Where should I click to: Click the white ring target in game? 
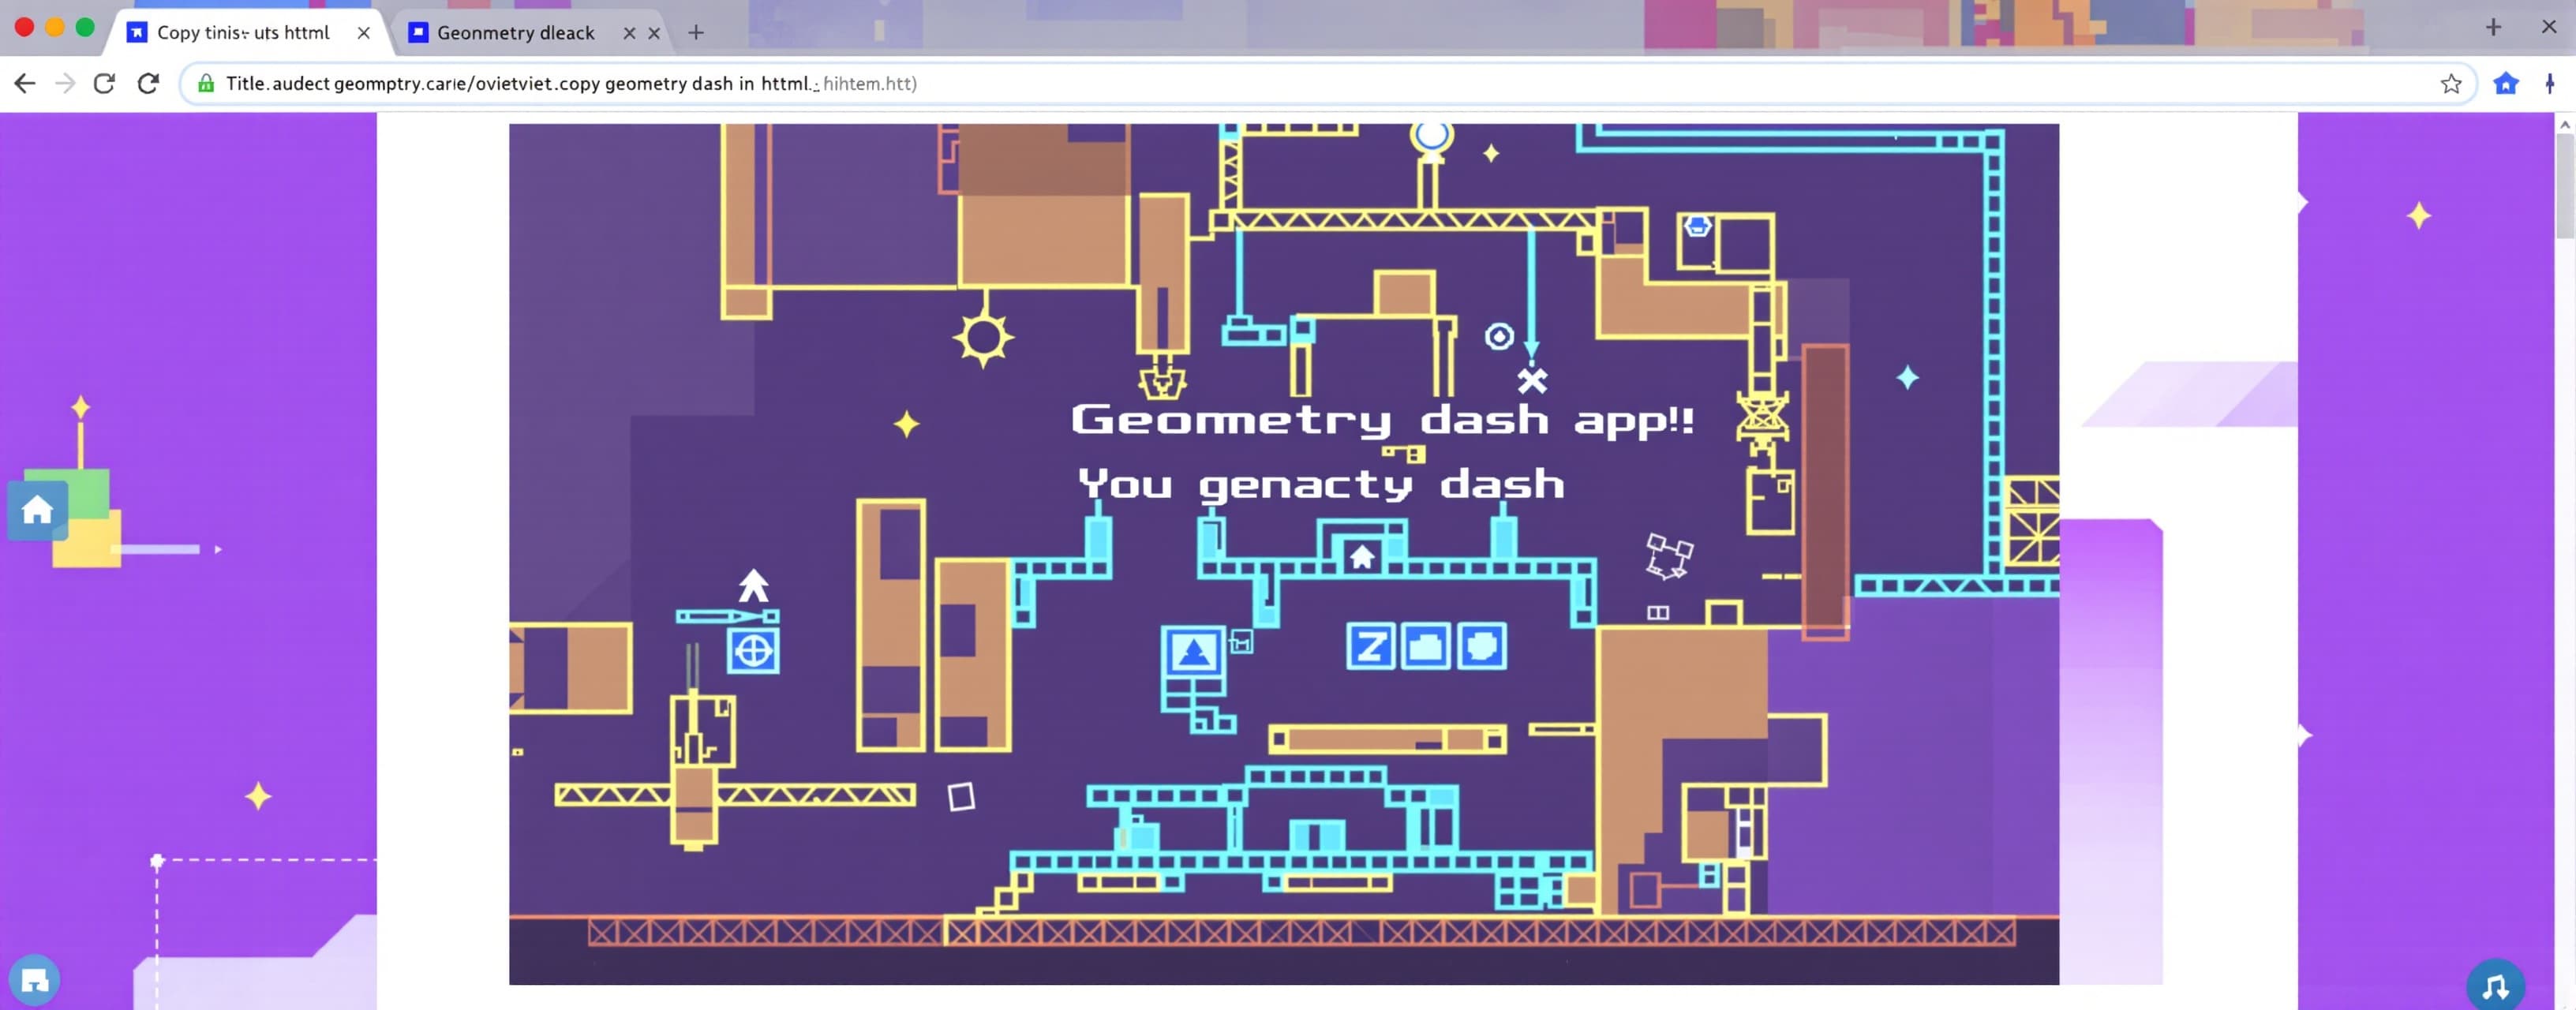[x=1498, y=336]
